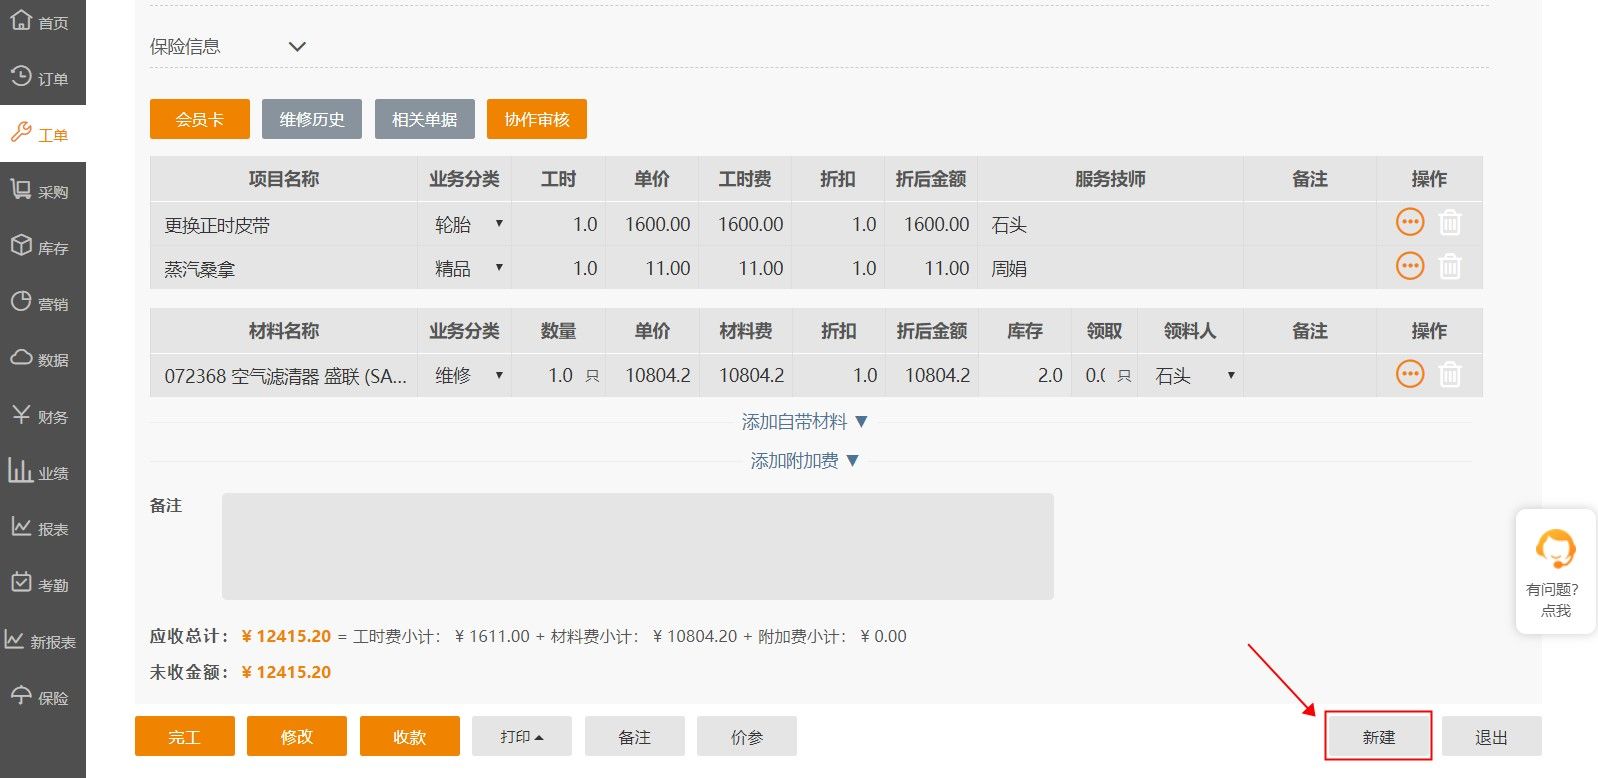Click the 新建 new button
This screenshot has height=778, width=1598.
(x=1379, y=736)
